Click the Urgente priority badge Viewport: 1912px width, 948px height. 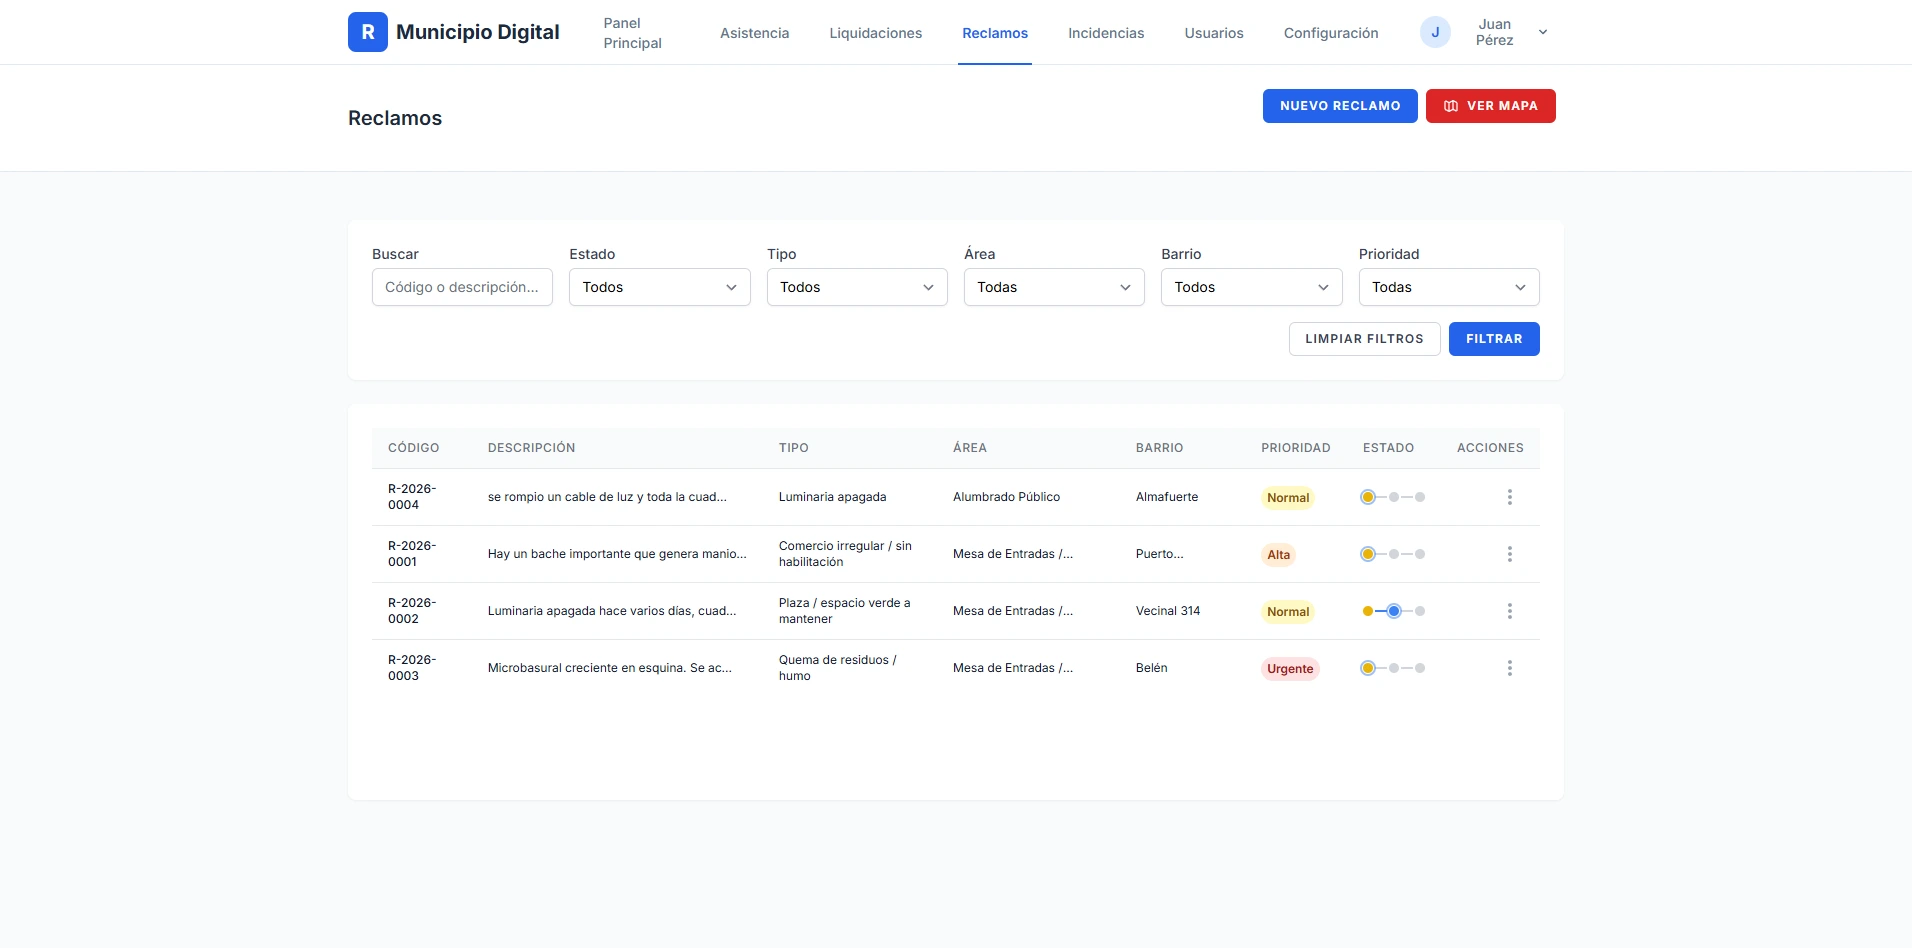tap(1290, 669)
